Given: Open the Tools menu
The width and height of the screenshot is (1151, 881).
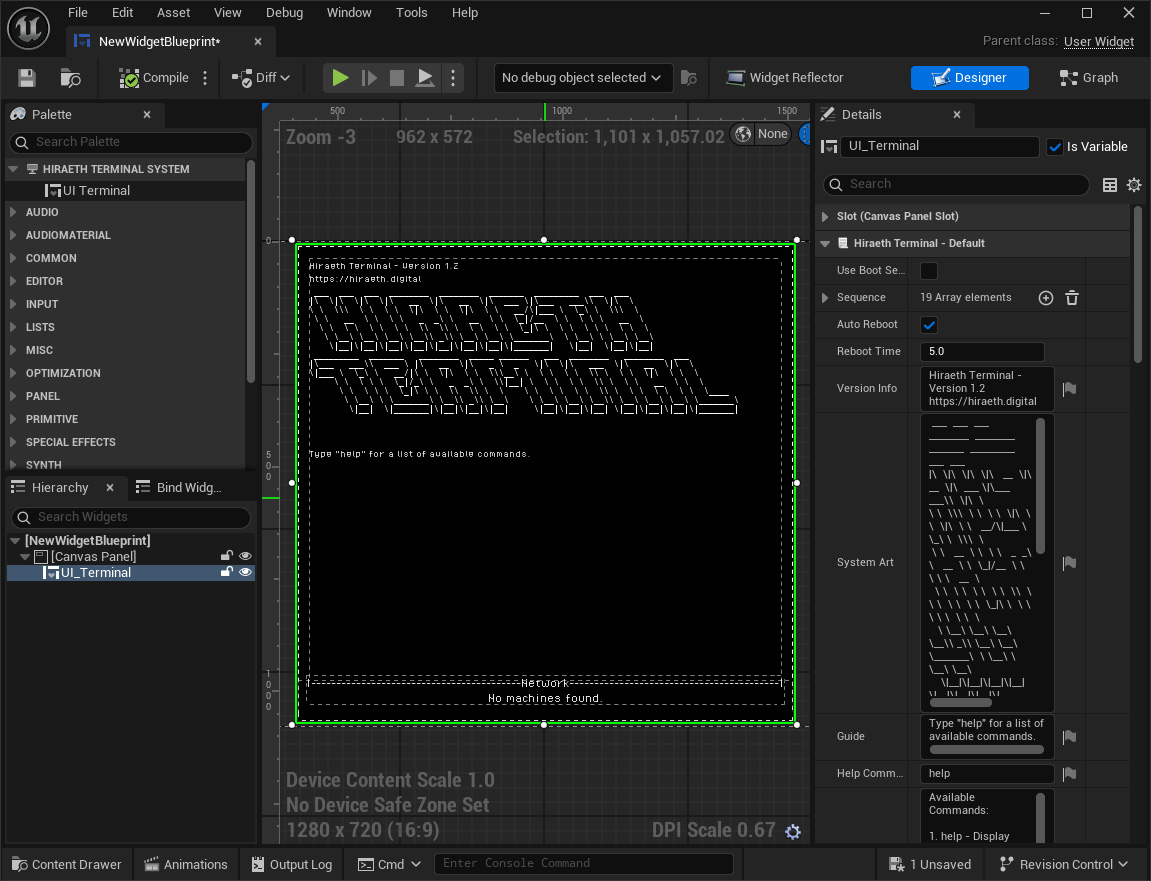Looking at the screenshot, I should click(411, 12).
